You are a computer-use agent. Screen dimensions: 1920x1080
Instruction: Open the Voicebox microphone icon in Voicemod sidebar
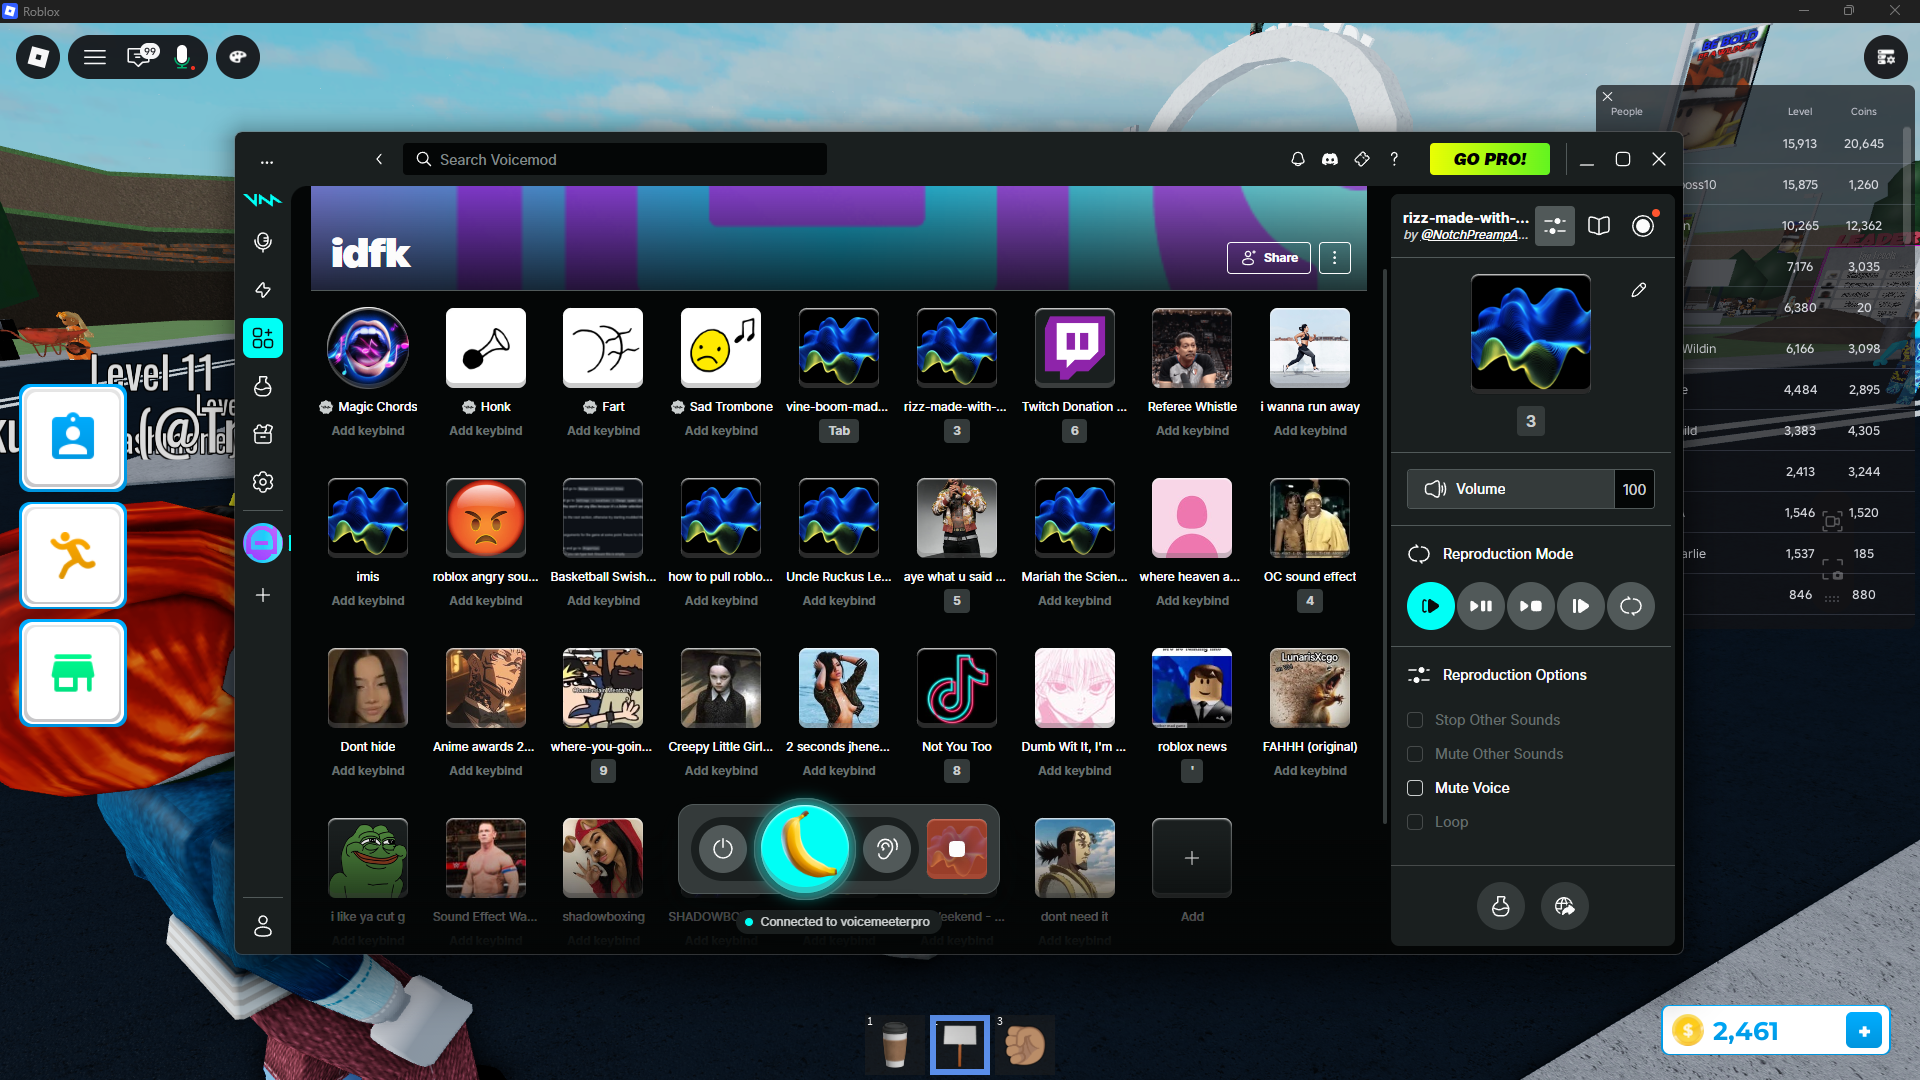(263, 242)
